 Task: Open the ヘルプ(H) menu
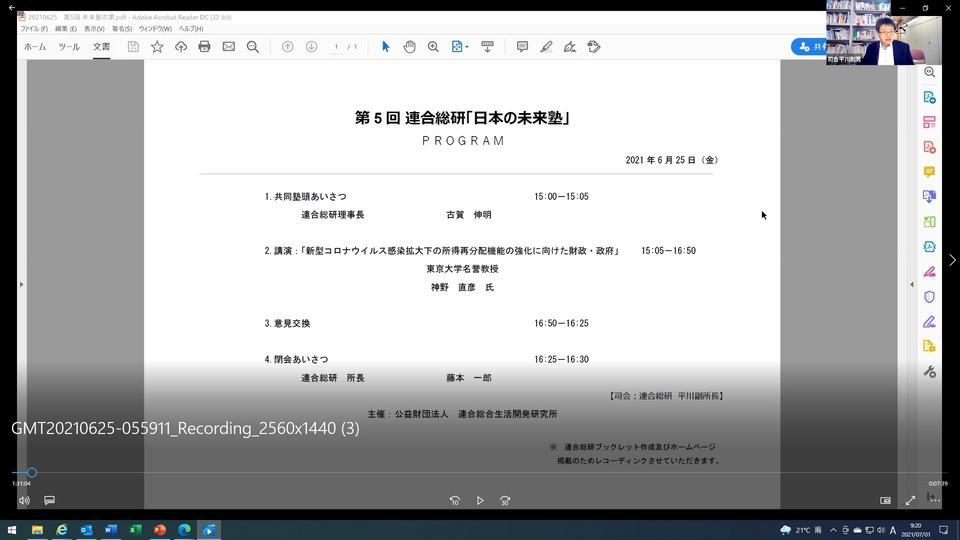pos(191,29)
